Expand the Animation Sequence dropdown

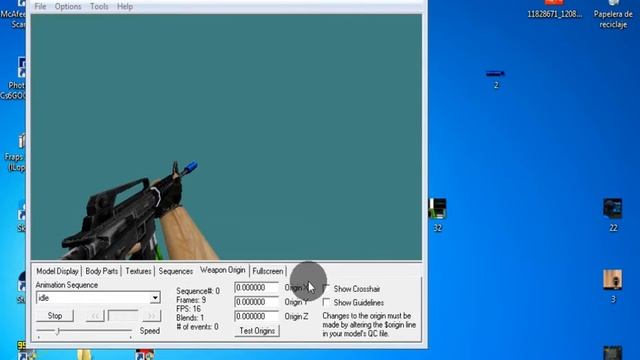pos(155,298)
